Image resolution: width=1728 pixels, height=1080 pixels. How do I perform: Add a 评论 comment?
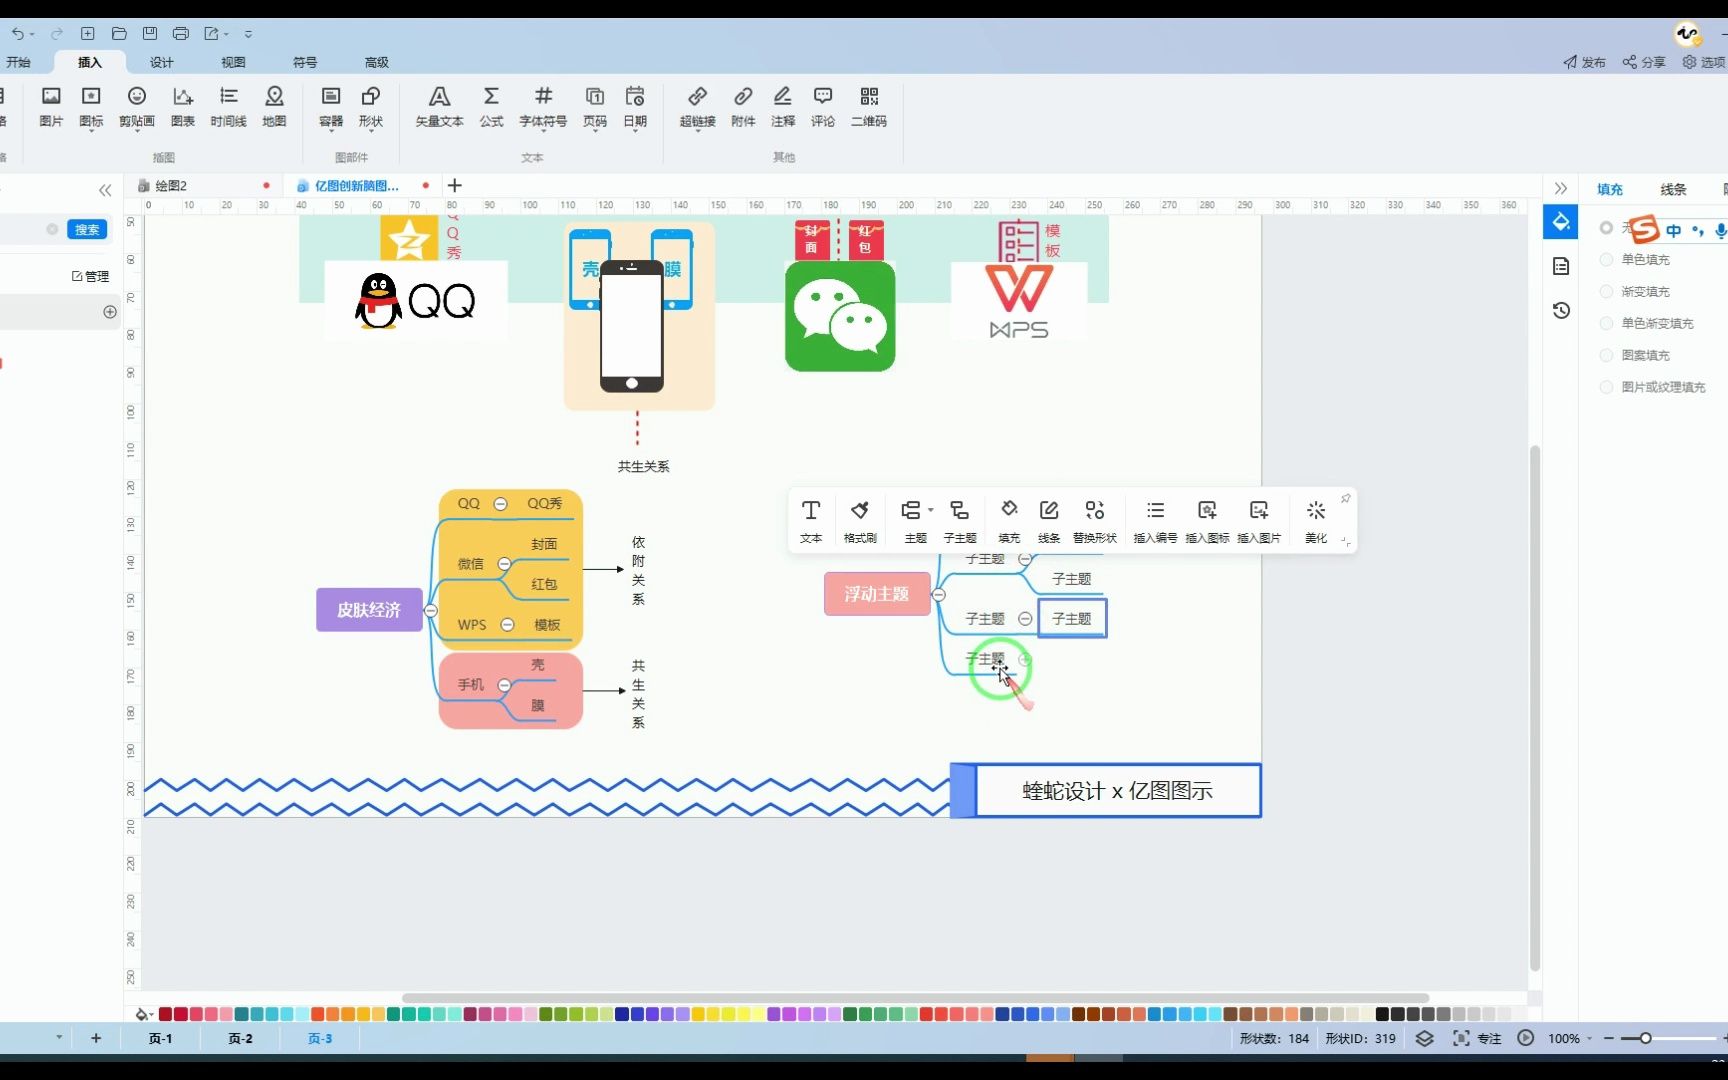(823, 107)
